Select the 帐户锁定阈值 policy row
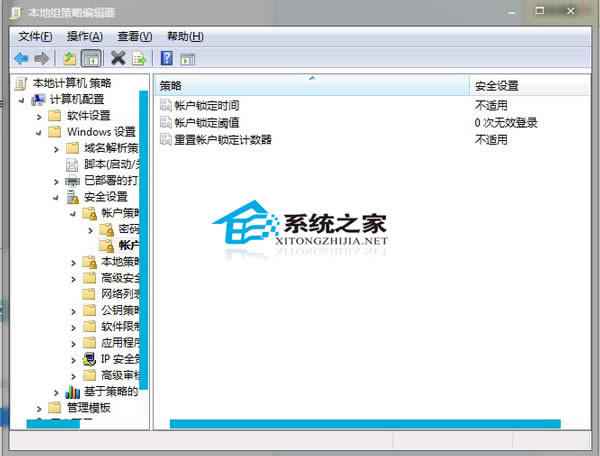Screen dimensions: 600x456 (373, 123)
